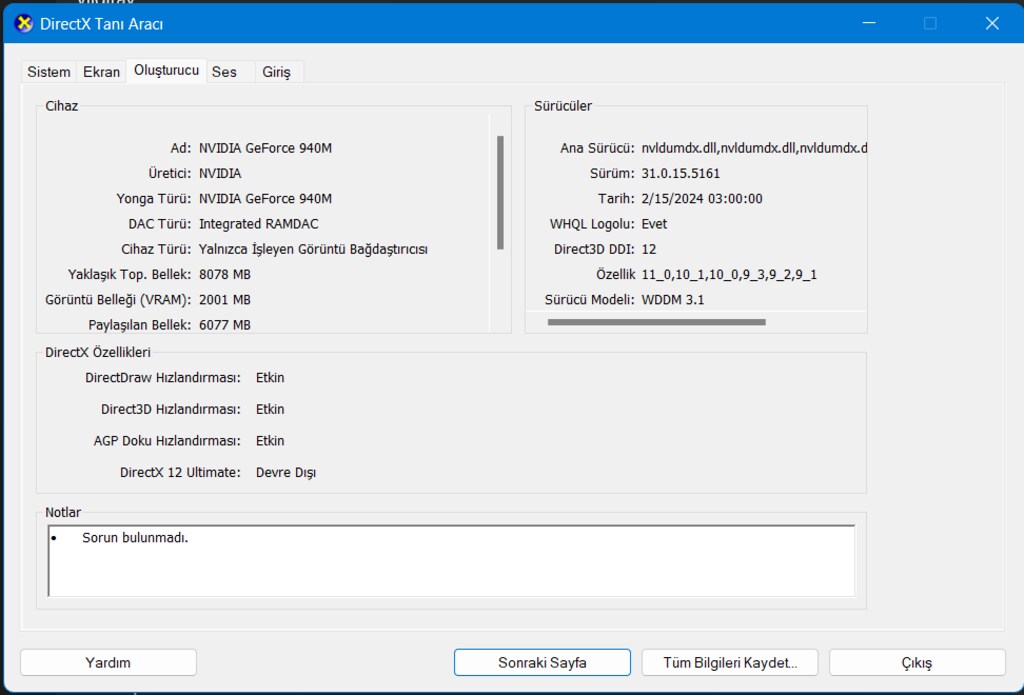This screenshot has width=1024, height=695.
Task: Close the DirectX Tanı Aracı window
Action: pyautogui.click(x=991, y=24)
